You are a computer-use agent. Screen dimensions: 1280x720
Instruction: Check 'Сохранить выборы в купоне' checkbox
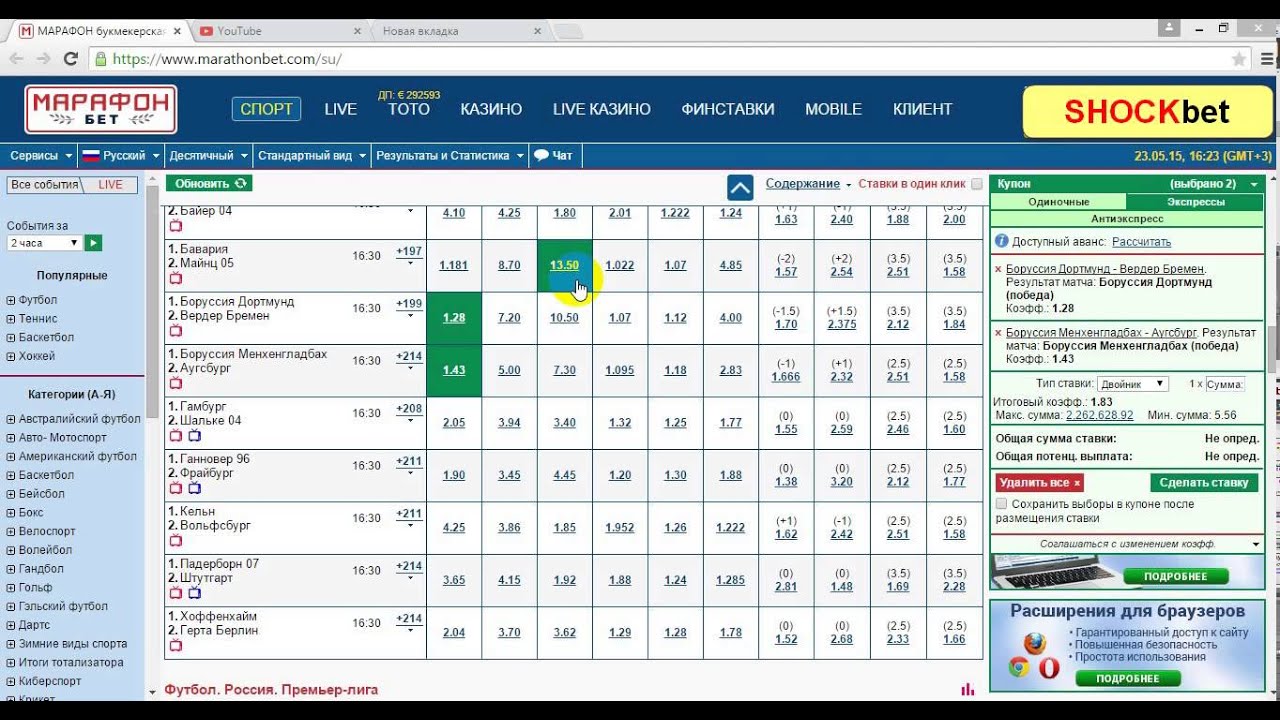(x=1001, y=504)
